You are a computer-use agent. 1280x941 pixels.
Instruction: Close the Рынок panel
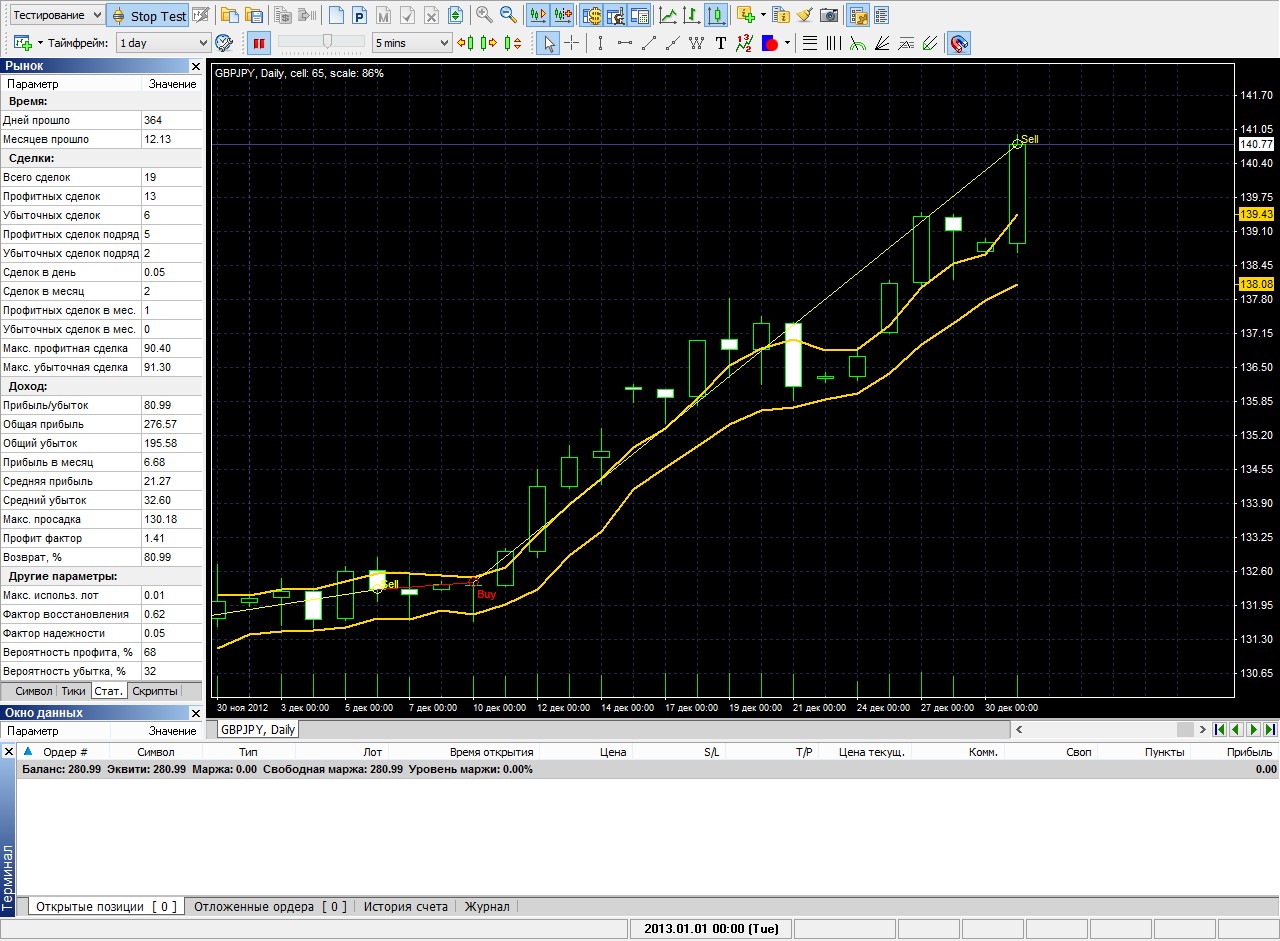click(x=195, y=66)
